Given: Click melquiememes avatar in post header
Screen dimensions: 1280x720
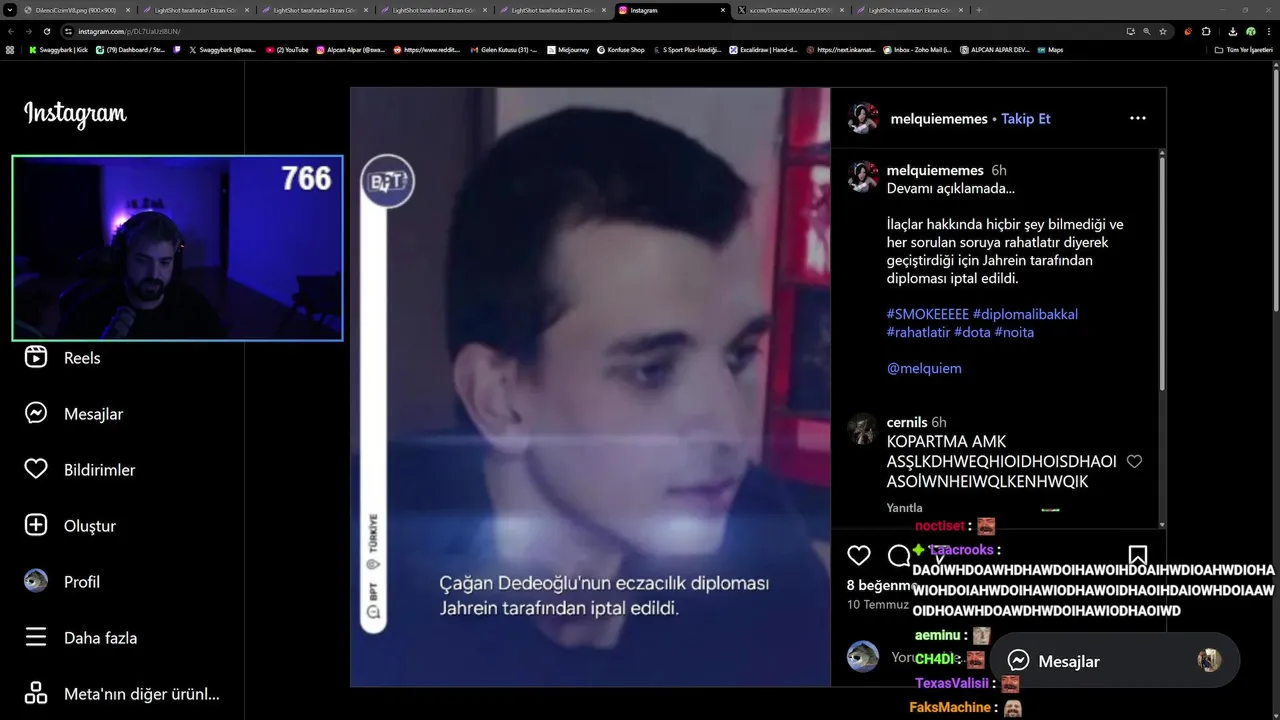Looking at the screenshot, I should tap(863, 118).
